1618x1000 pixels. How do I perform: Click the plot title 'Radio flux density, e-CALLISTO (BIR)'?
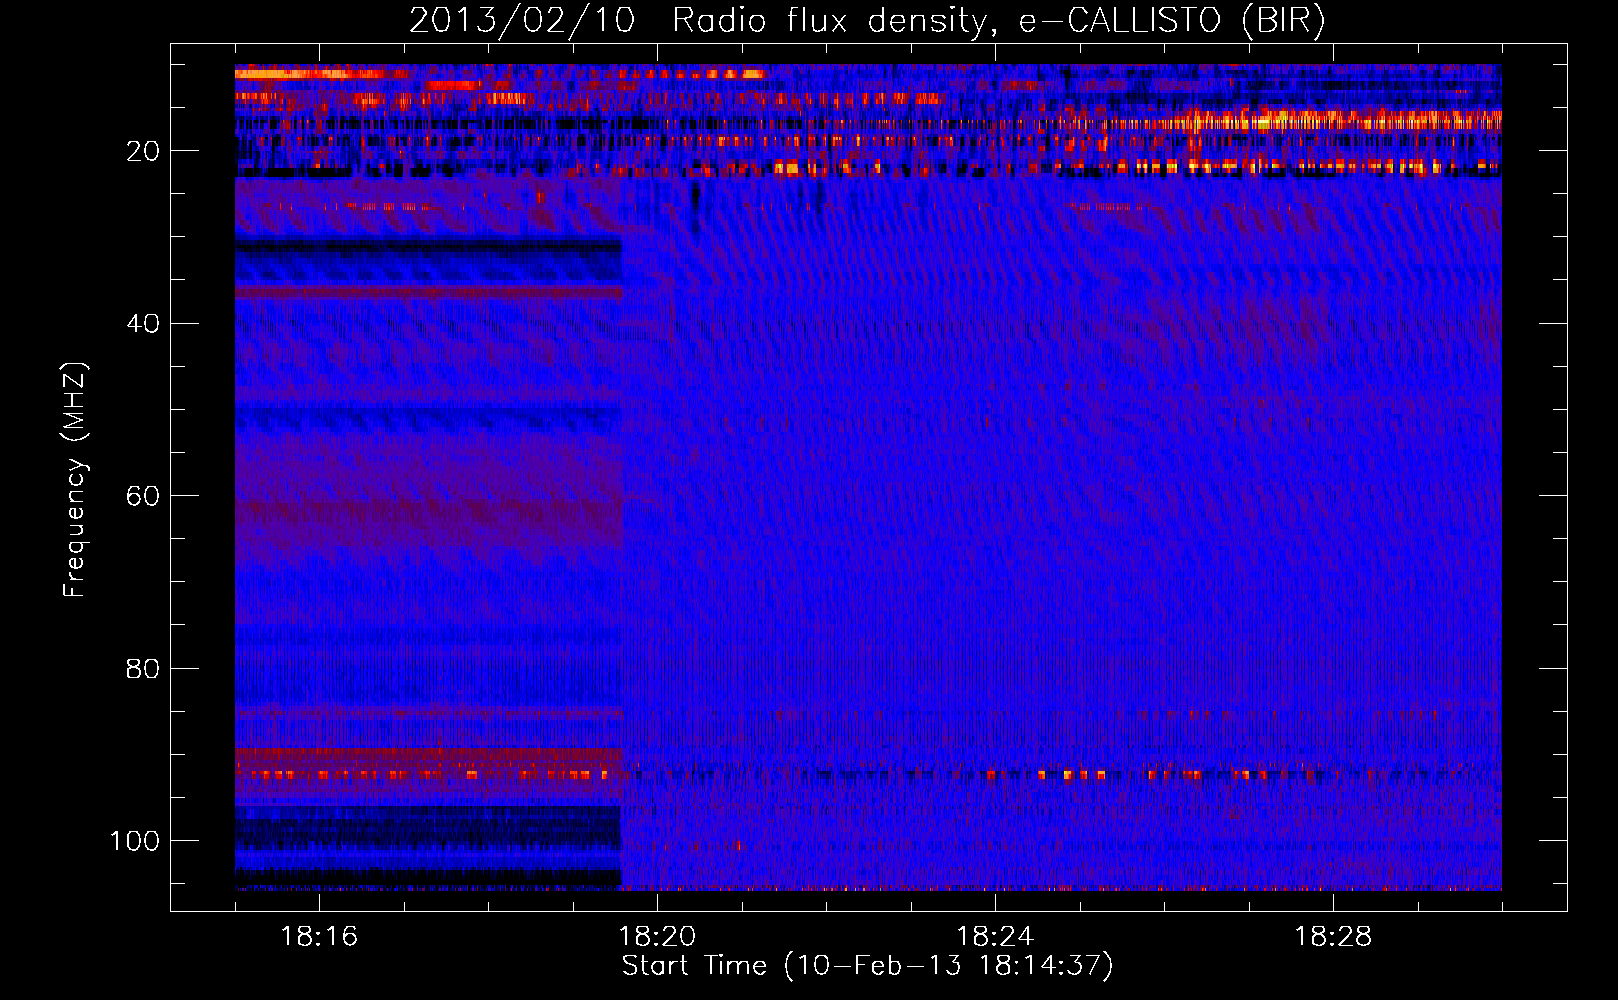(998, 22)
